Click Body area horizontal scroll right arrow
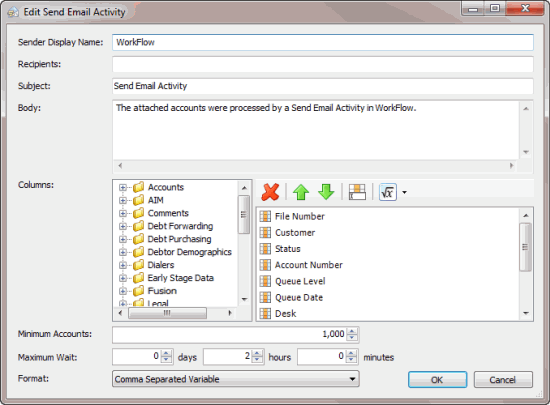 tap(512, 166)
